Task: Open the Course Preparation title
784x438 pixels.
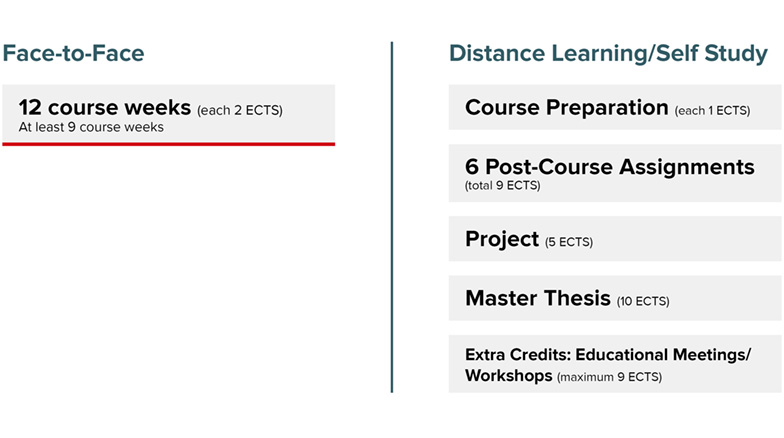Action: (566, 107)
